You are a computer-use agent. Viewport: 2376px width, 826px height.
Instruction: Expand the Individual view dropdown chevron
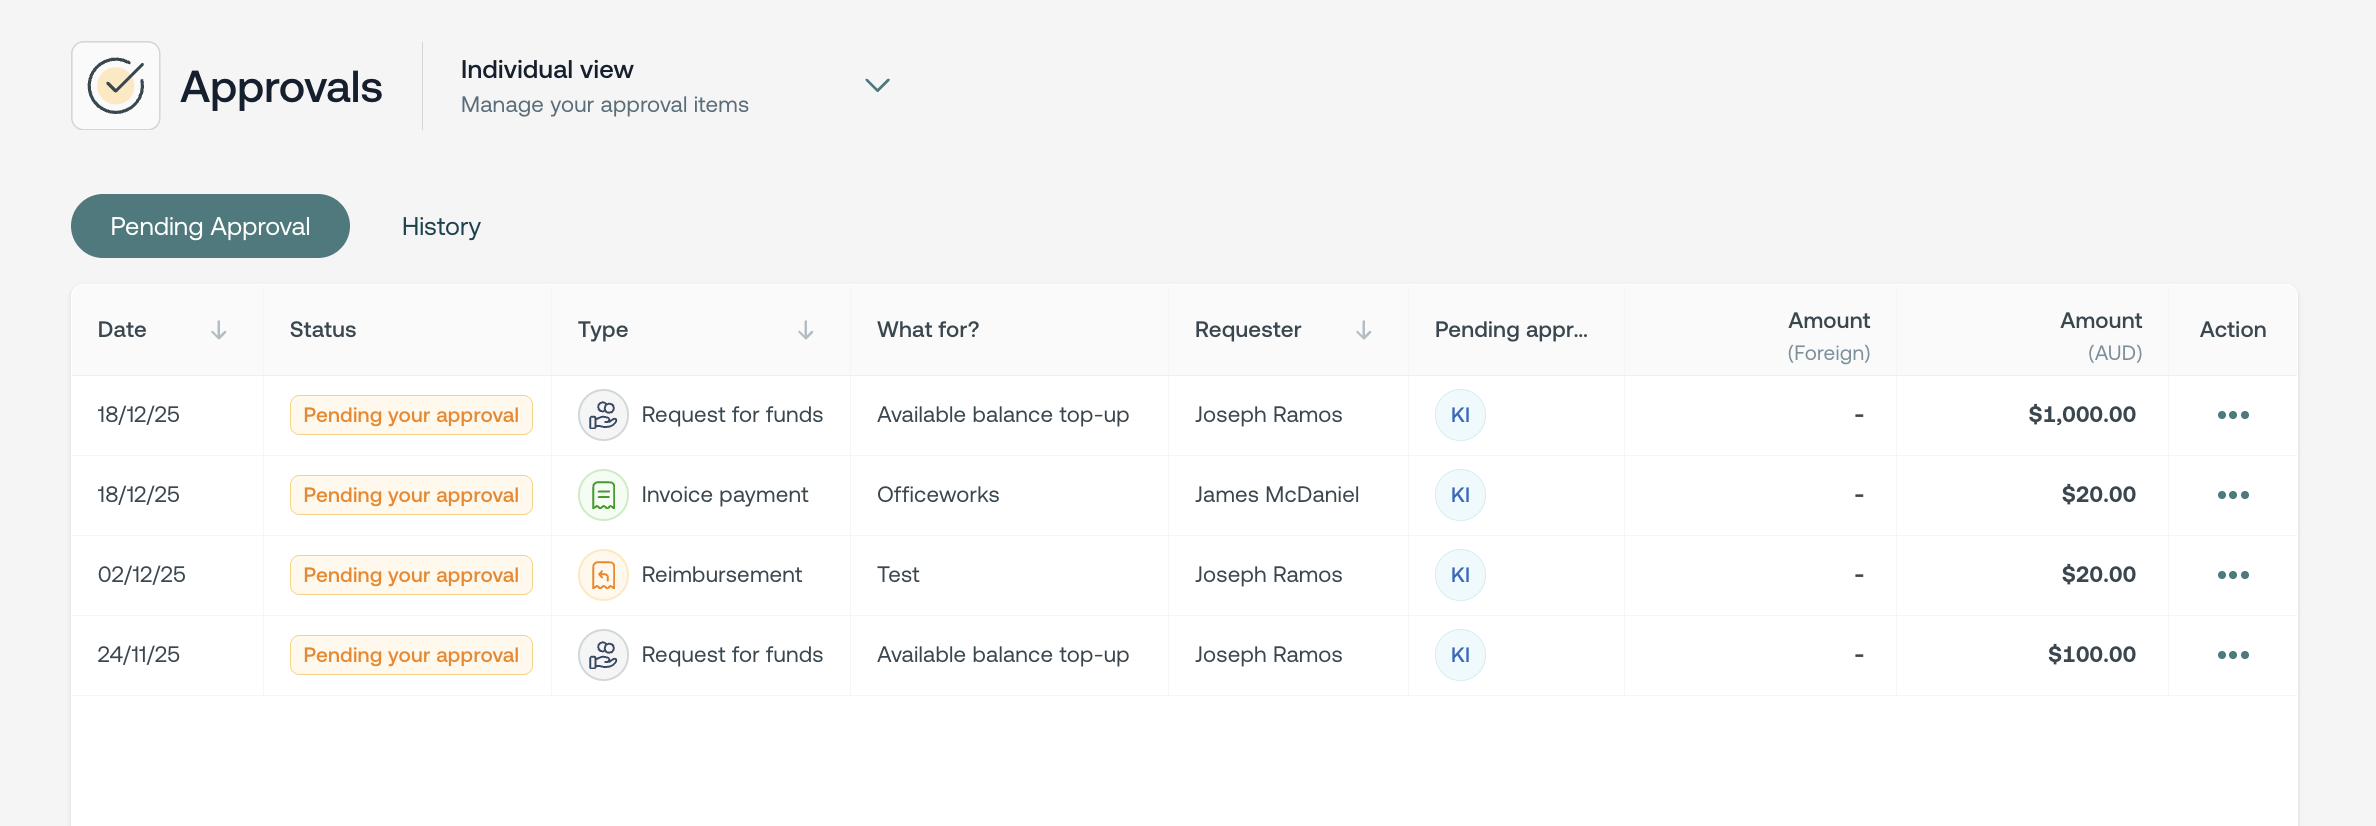click(877, 86)
